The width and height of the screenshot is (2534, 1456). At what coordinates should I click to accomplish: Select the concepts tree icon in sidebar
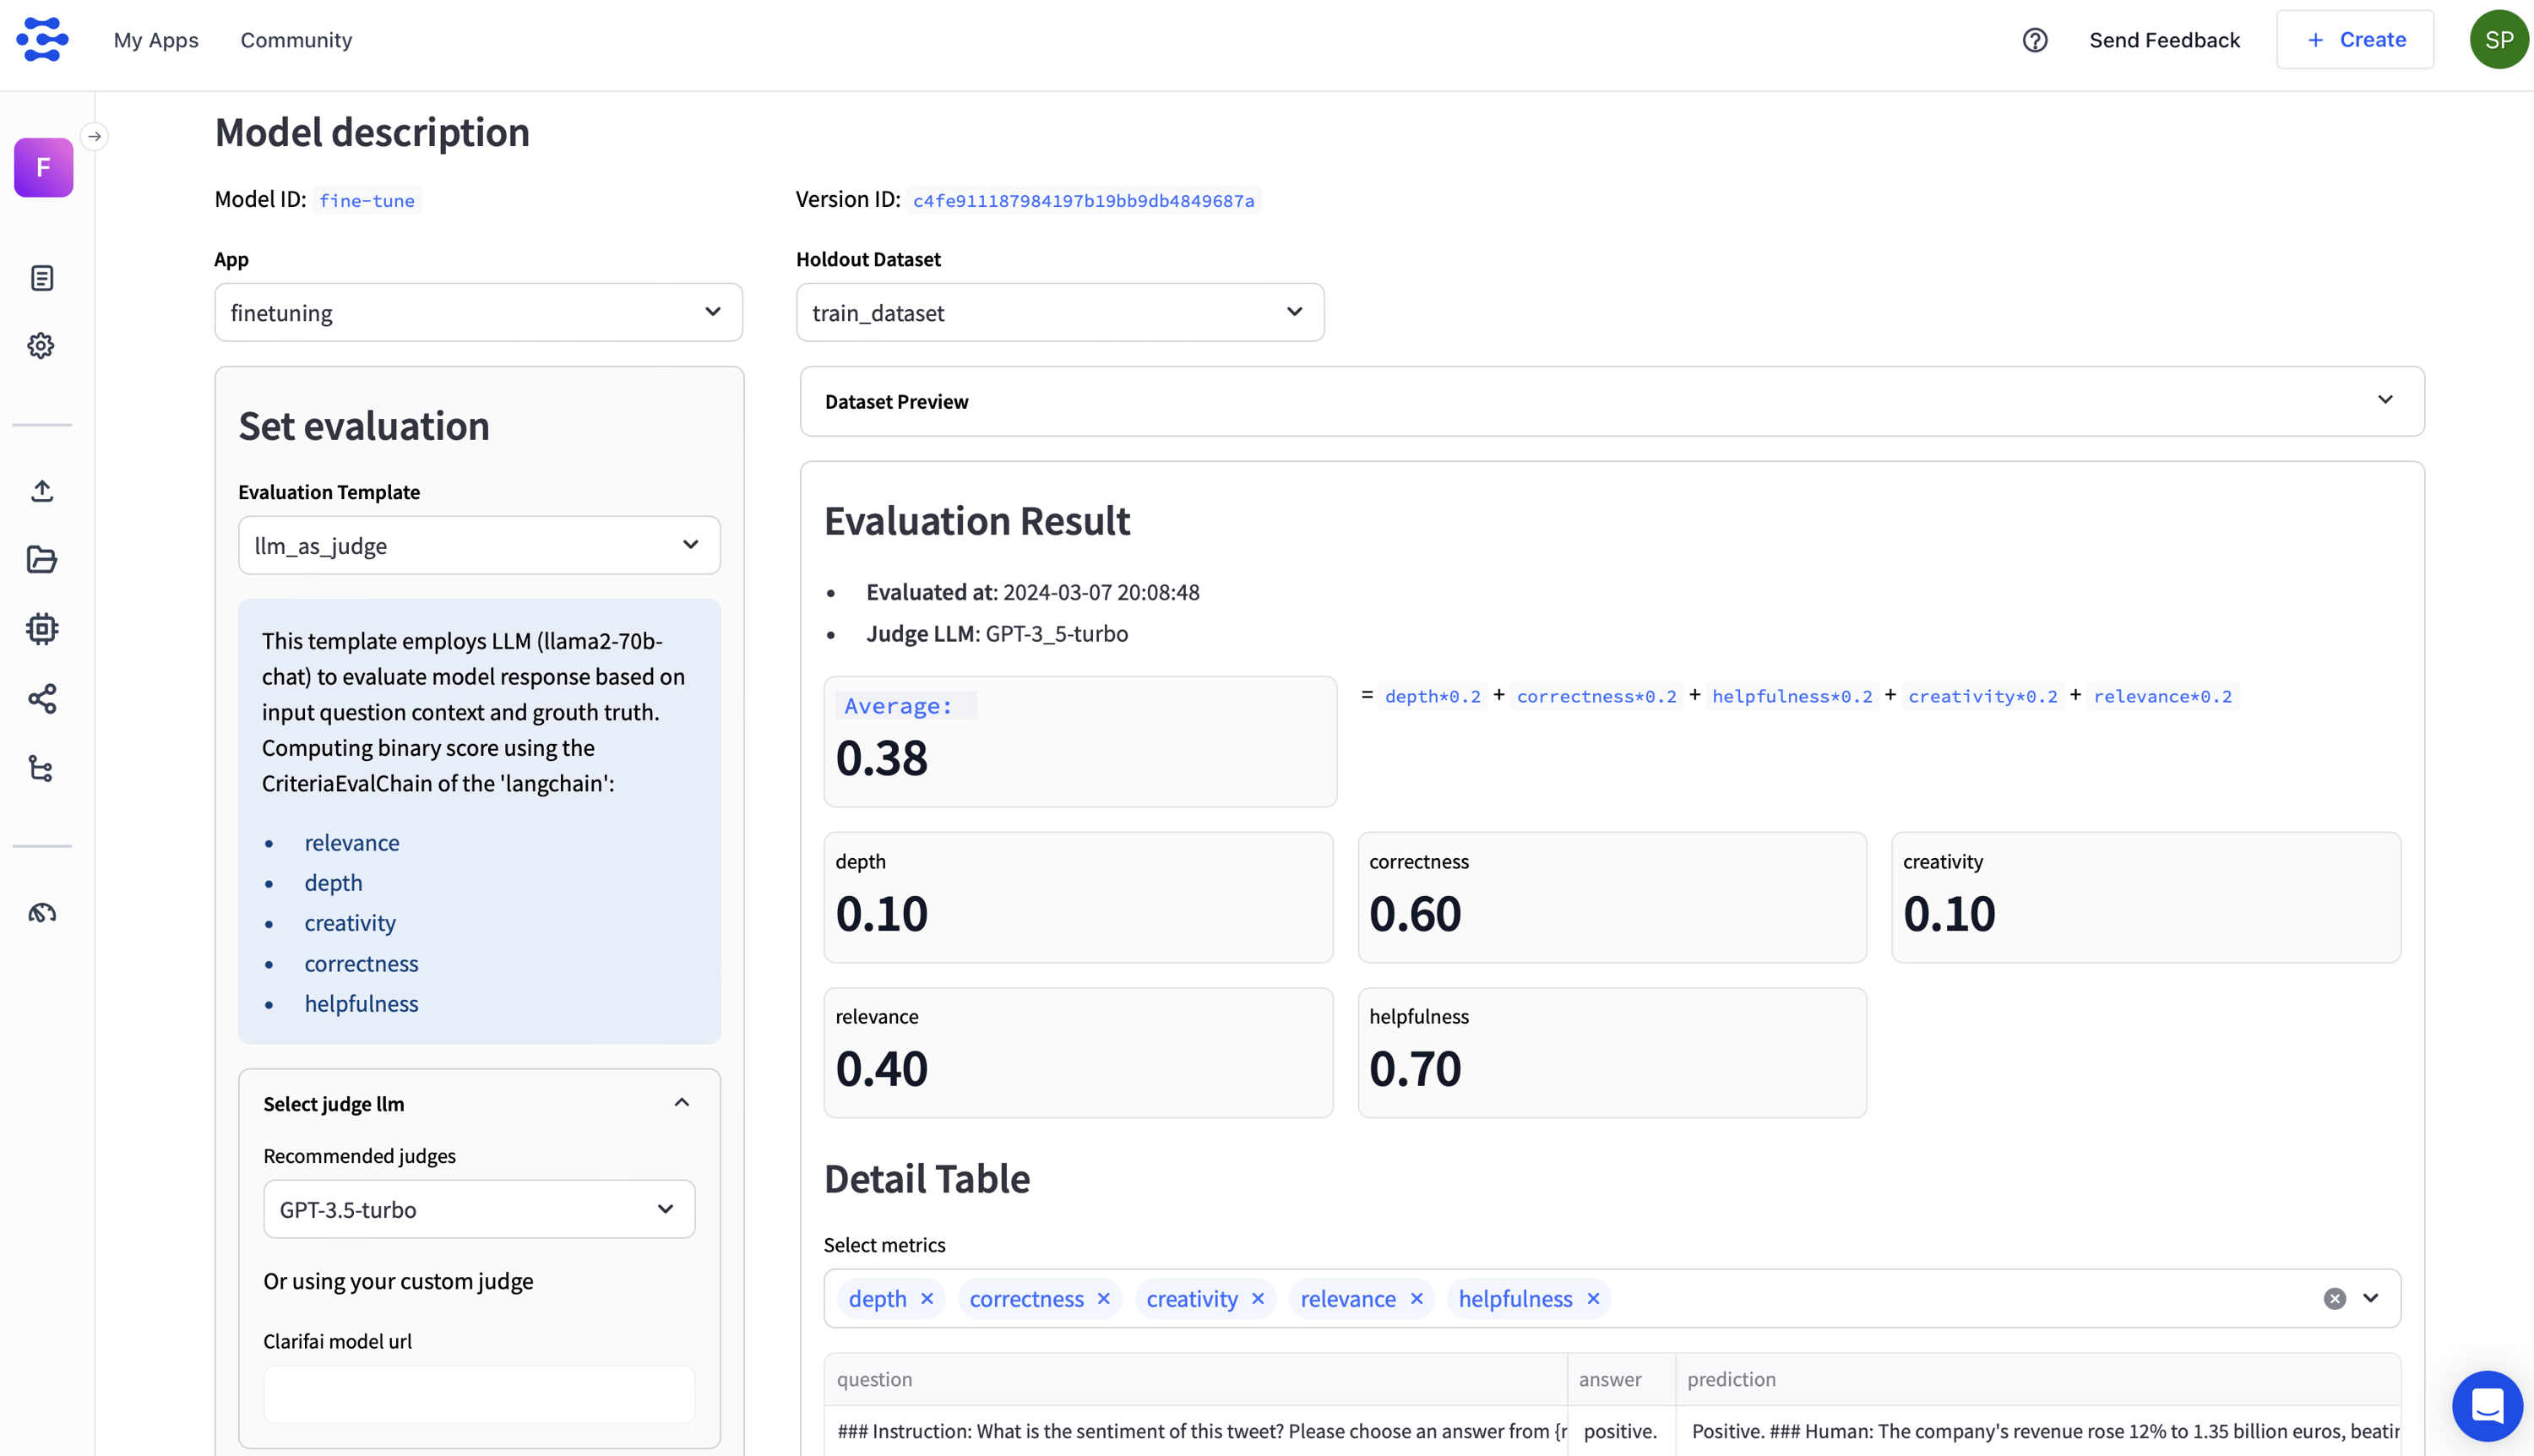click(x=42, y=768)
